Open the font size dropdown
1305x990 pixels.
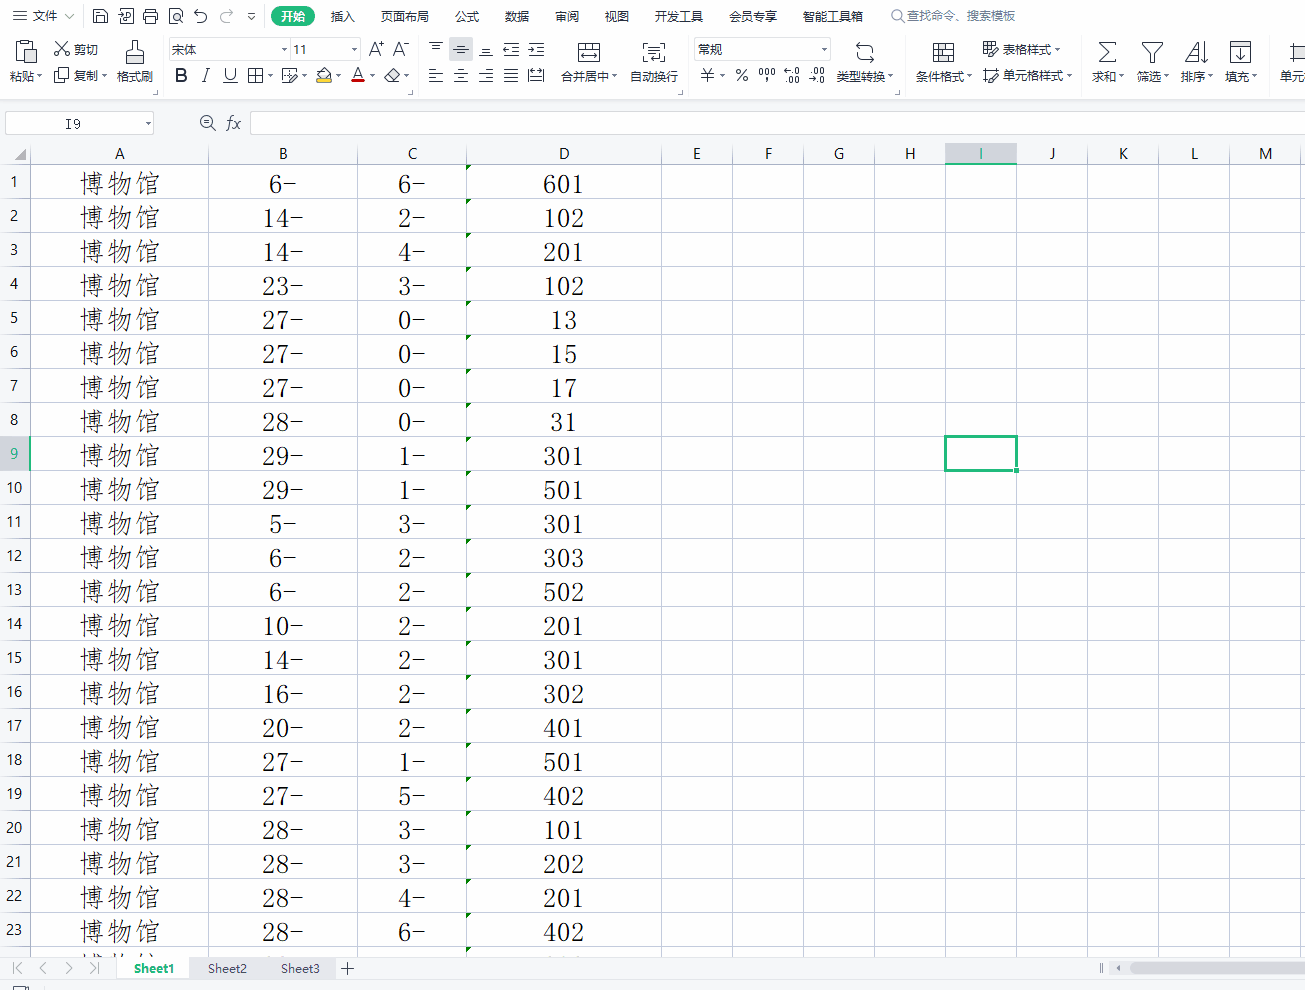pyautogui.click(x=354, y=49)
